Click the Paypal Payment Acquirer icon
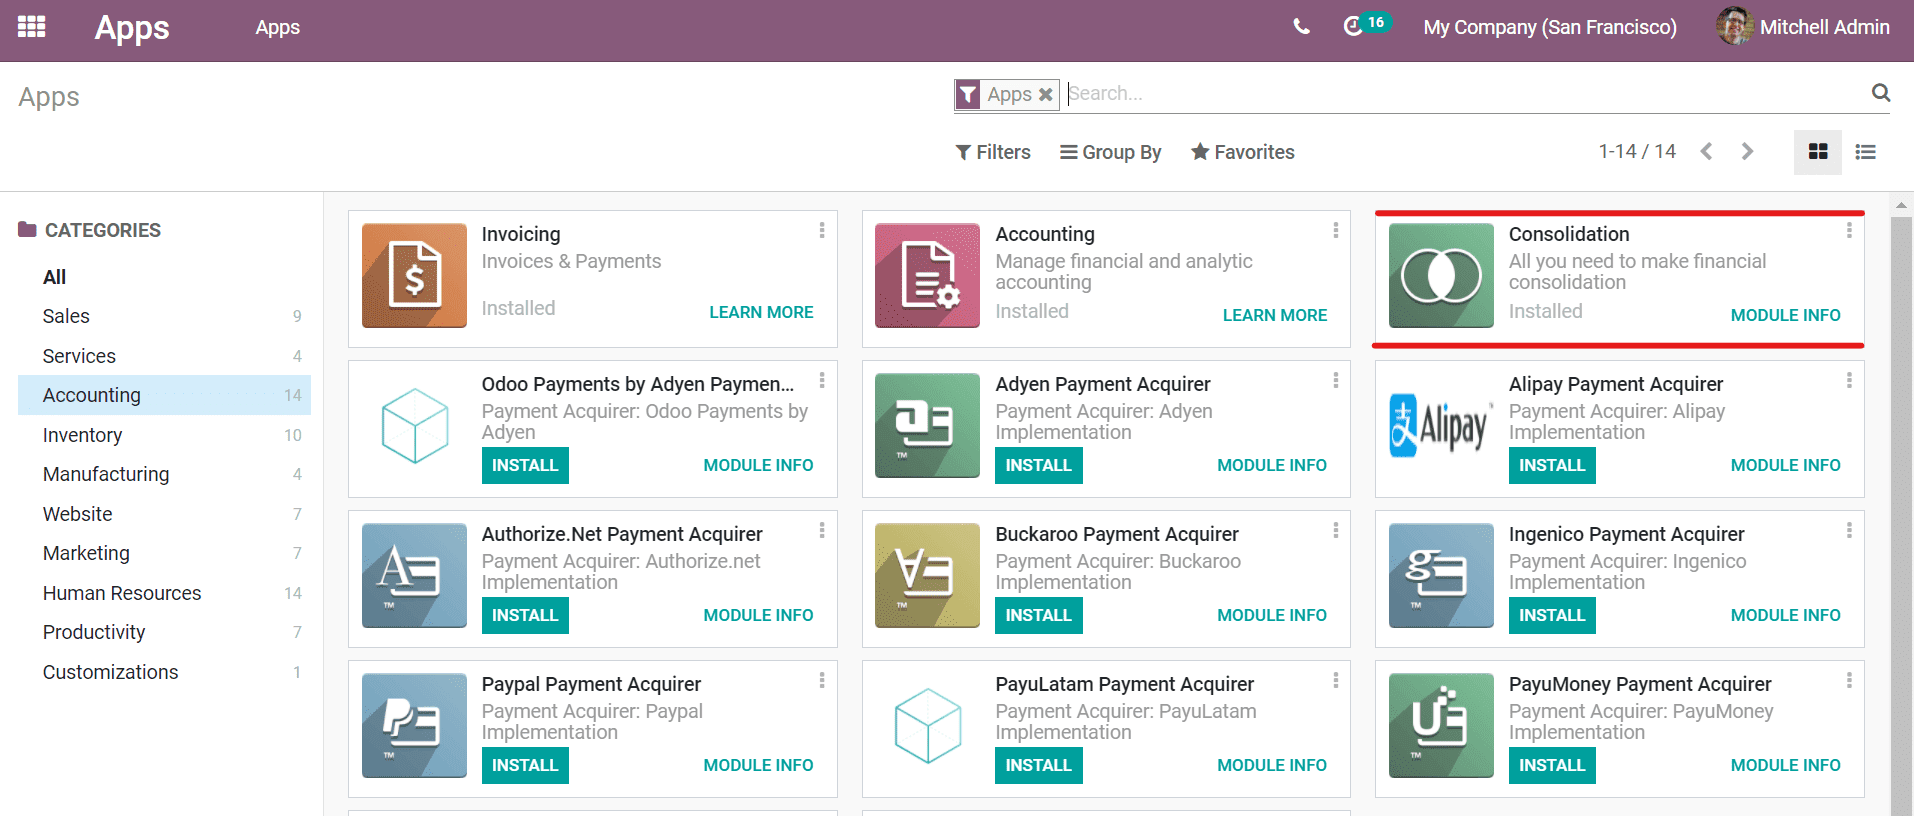 414,726
